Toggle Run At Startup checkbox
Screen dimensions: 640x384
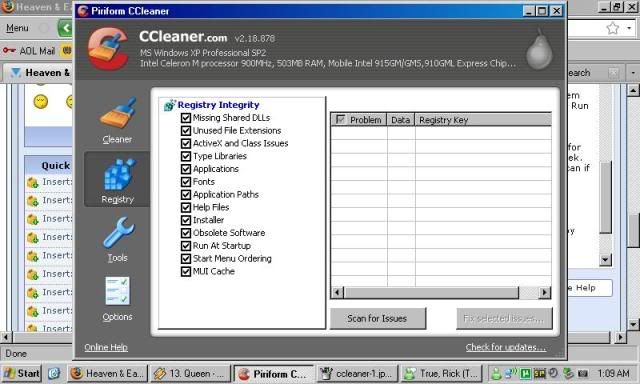click(186, 246)
